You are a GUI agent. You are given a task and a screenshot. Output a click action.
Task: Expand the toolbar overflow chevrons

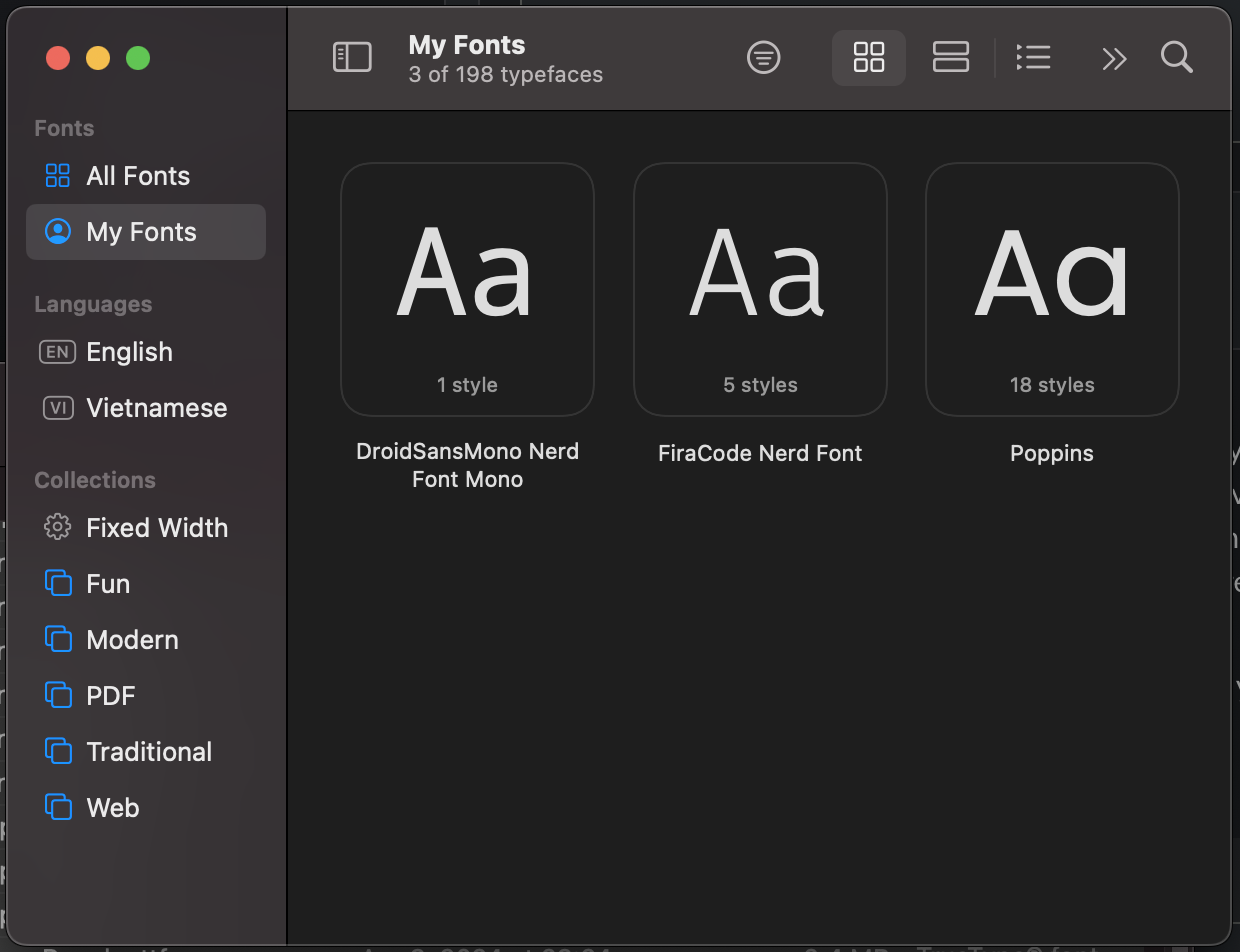1114,59
